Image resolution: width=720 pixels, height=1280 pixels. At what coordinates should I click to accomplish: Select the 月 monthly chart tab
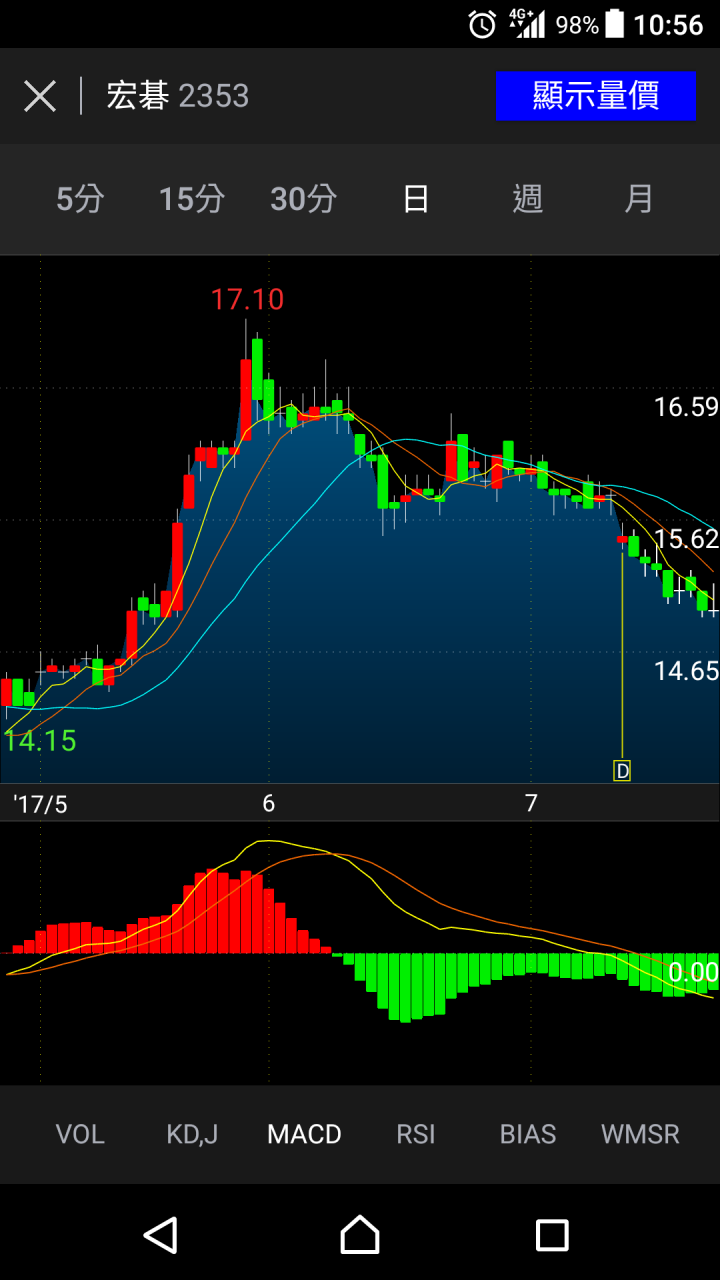point(639,199)
